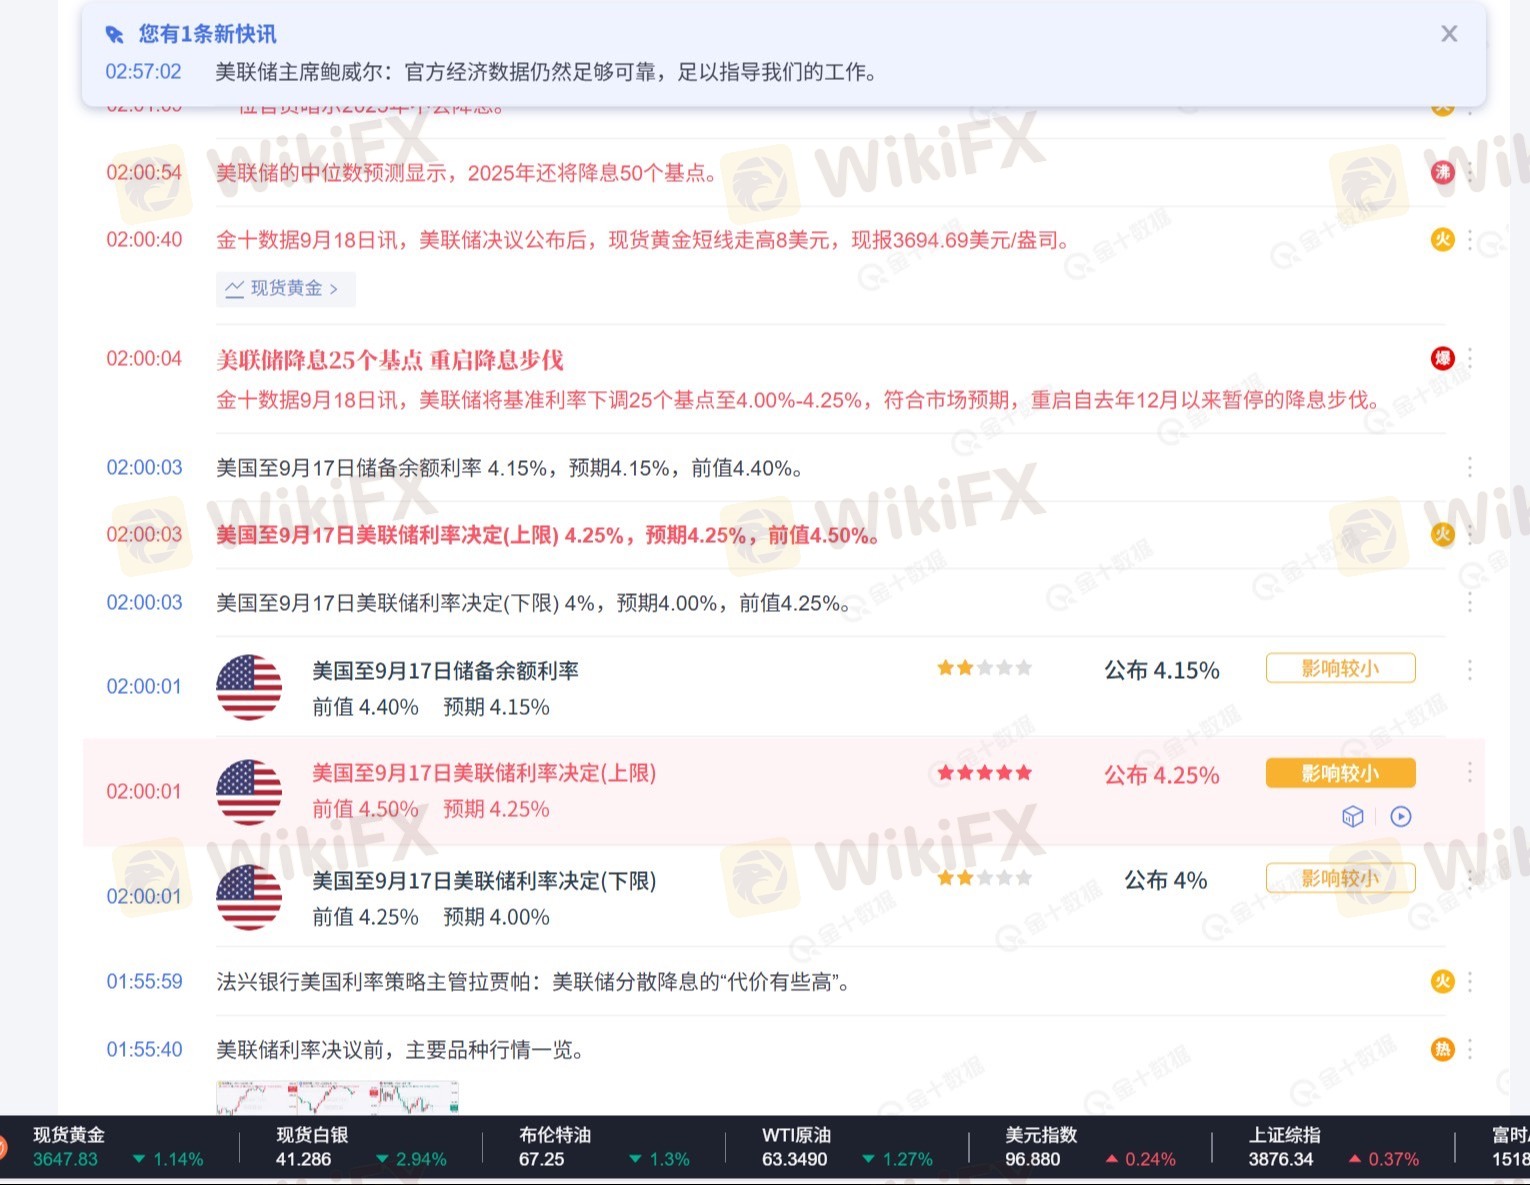Click the 沸 badge on the 02:00:54 news

coord(1441,172)
